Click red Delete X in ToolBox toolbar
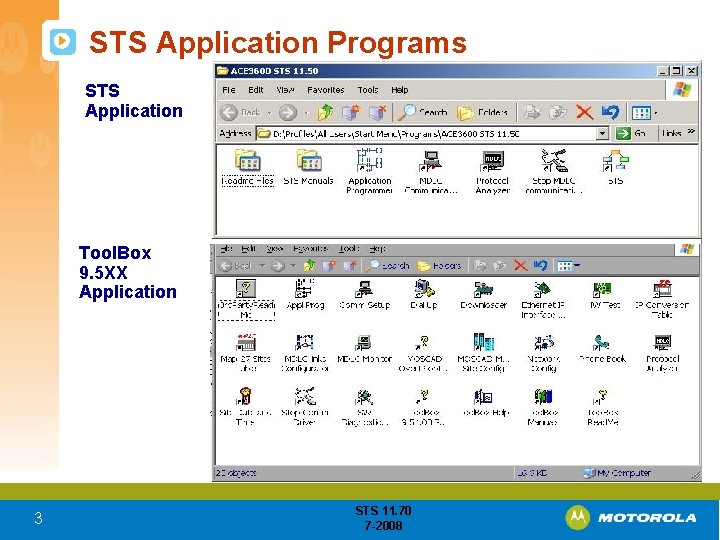 [520, 265]
